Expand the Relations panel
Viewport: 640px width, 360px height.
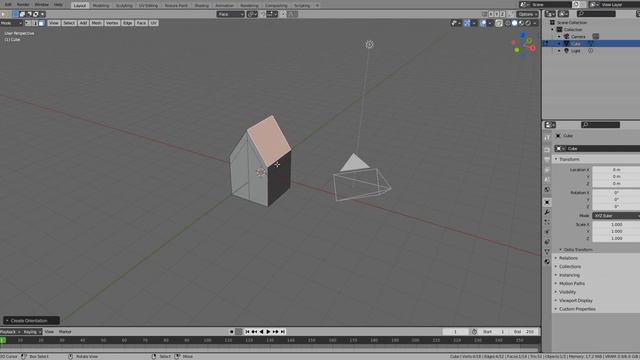point(568,258)
